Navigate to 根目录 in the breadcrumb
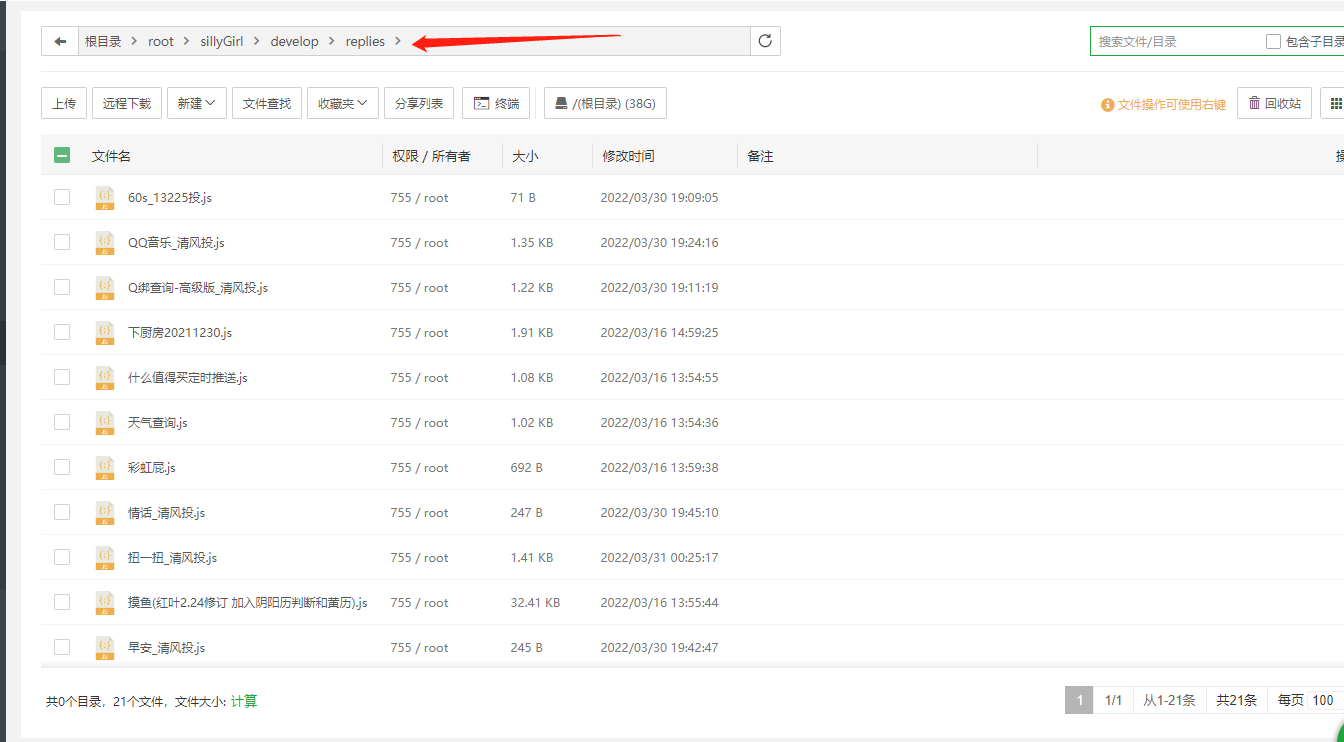The width and height of the screenshot is (1344, 742). 103,41
